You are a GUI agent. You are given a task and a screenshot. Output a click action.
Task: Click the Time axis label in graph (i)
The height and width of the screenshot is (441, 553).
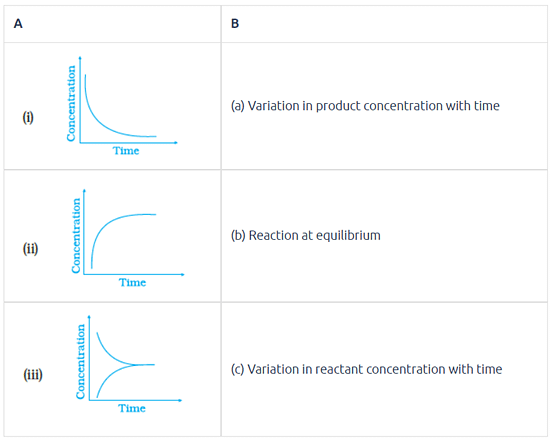[126, 151]
